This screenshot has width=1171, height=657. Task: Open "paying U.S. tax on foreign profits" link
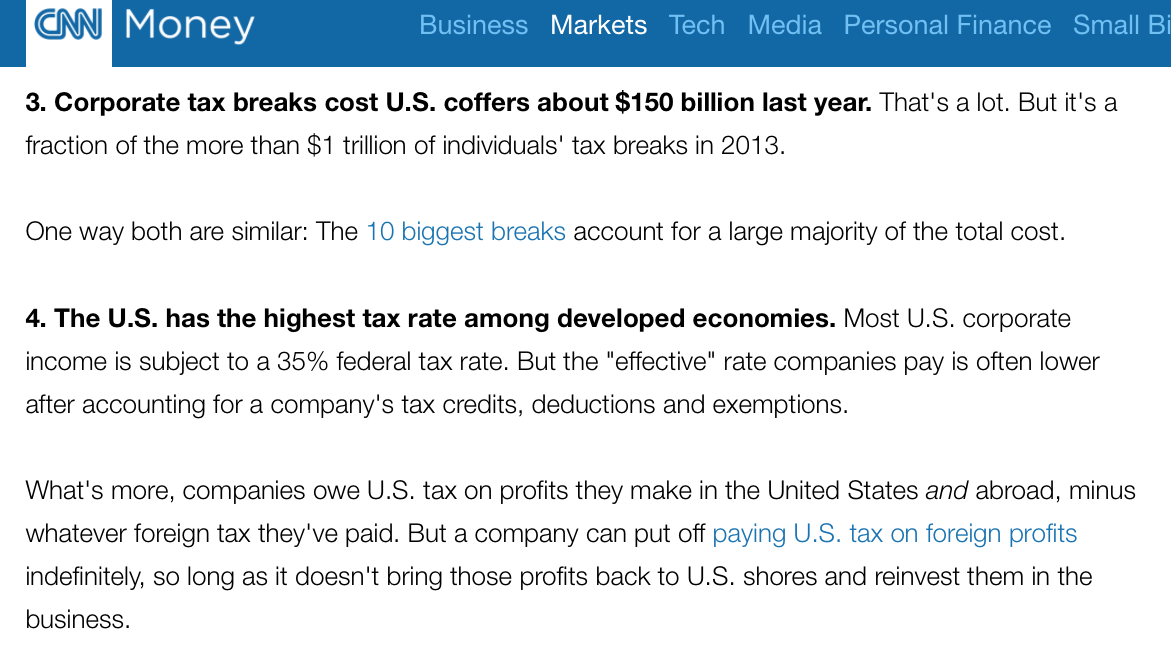[894, 534]
